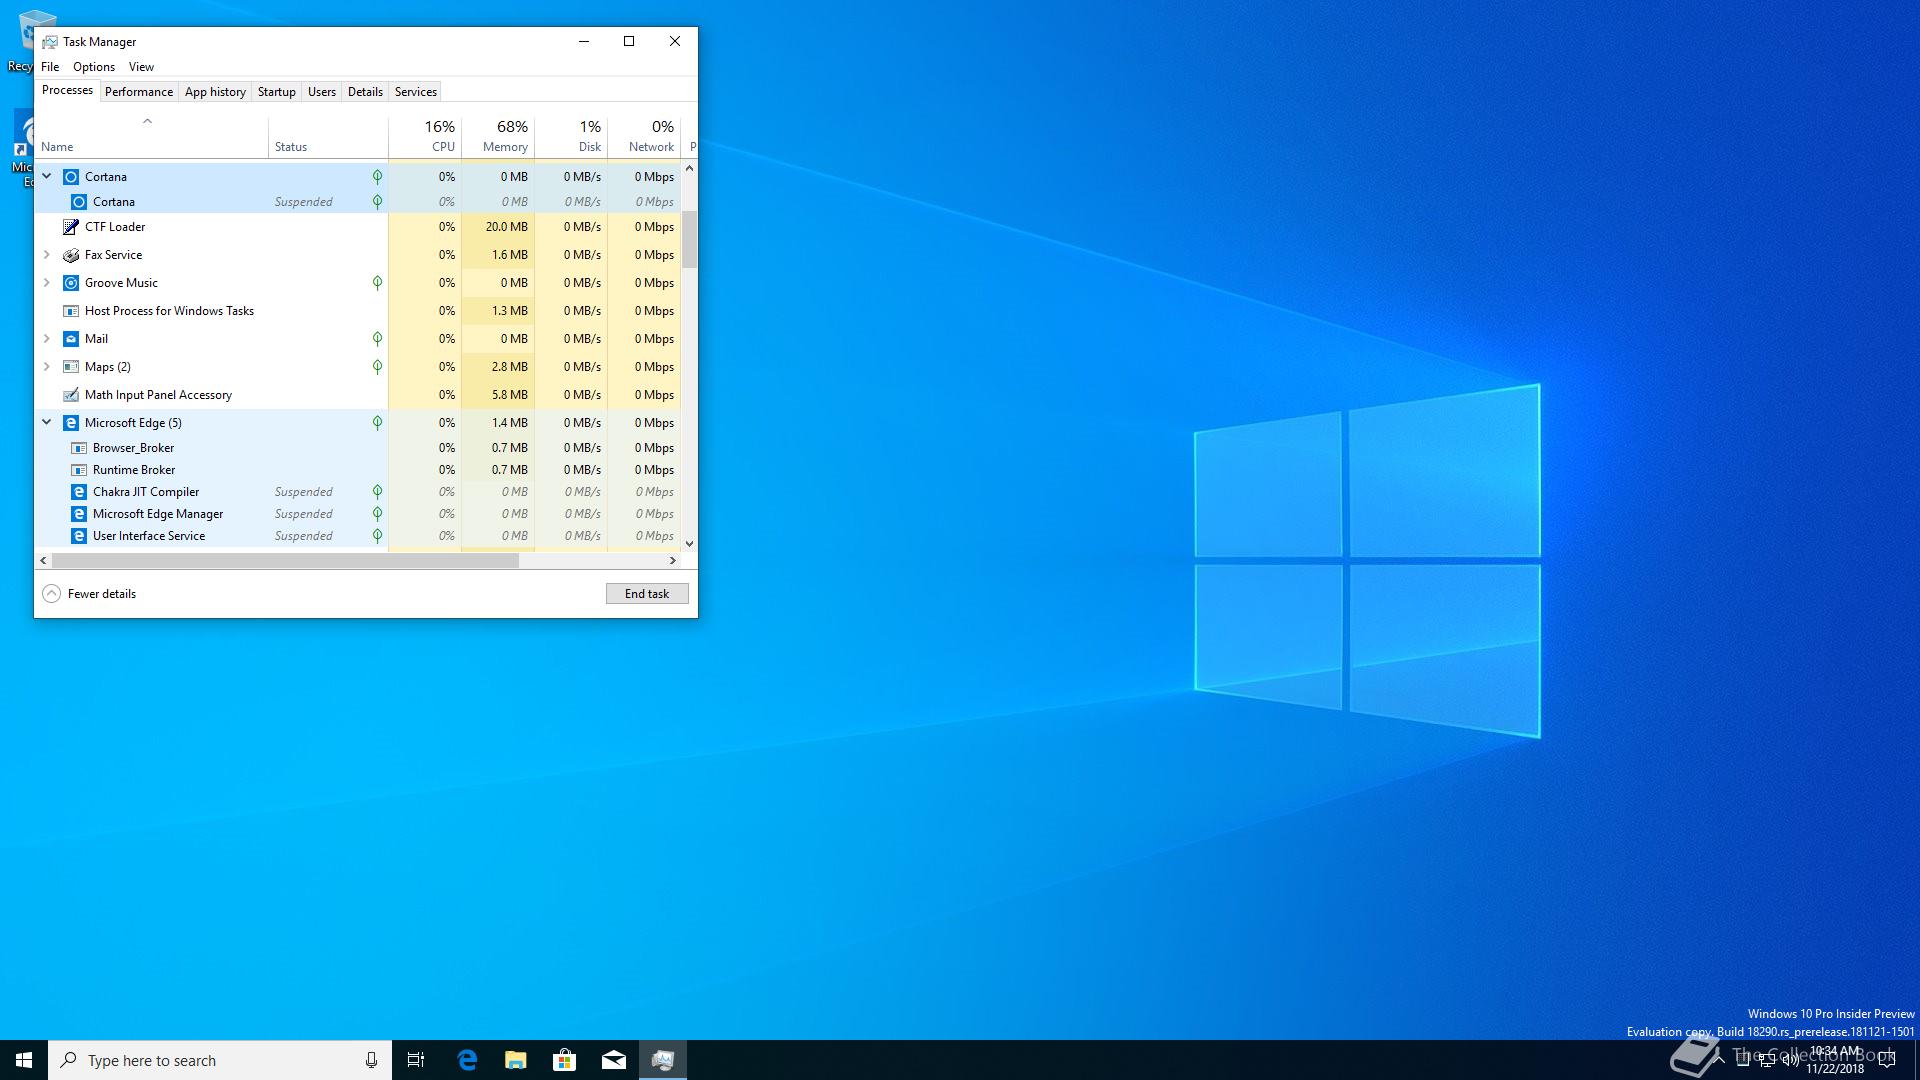Click the CTF Loader memory value 20.0 MB
Screen dimensions: 1920x1080
tap(507, 227)
